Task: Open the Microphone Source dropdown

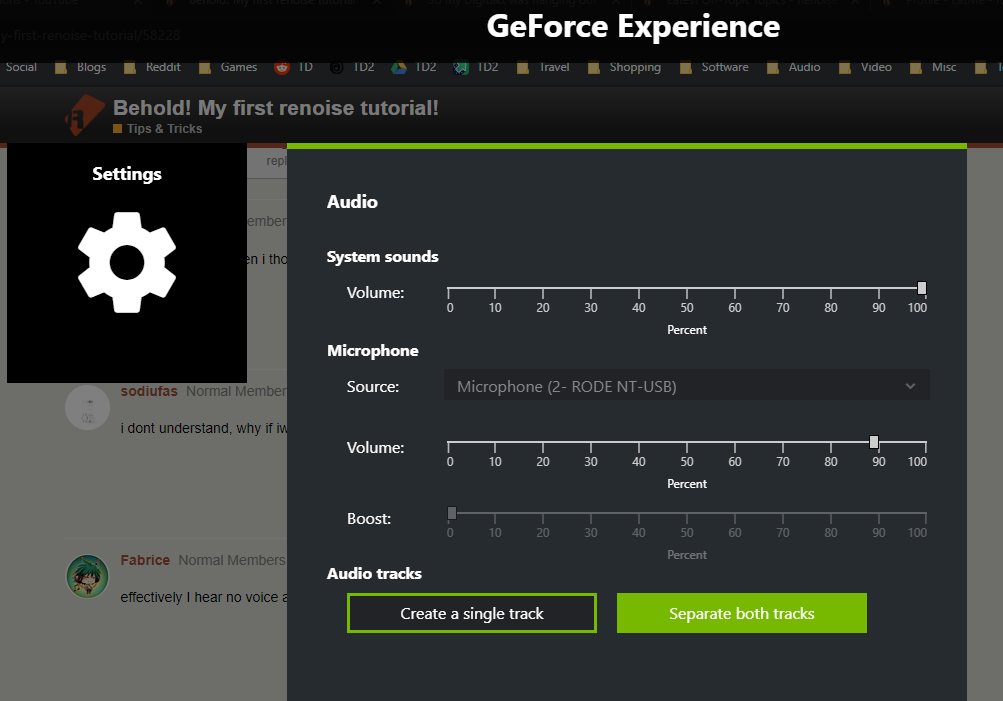Action: 686,386
